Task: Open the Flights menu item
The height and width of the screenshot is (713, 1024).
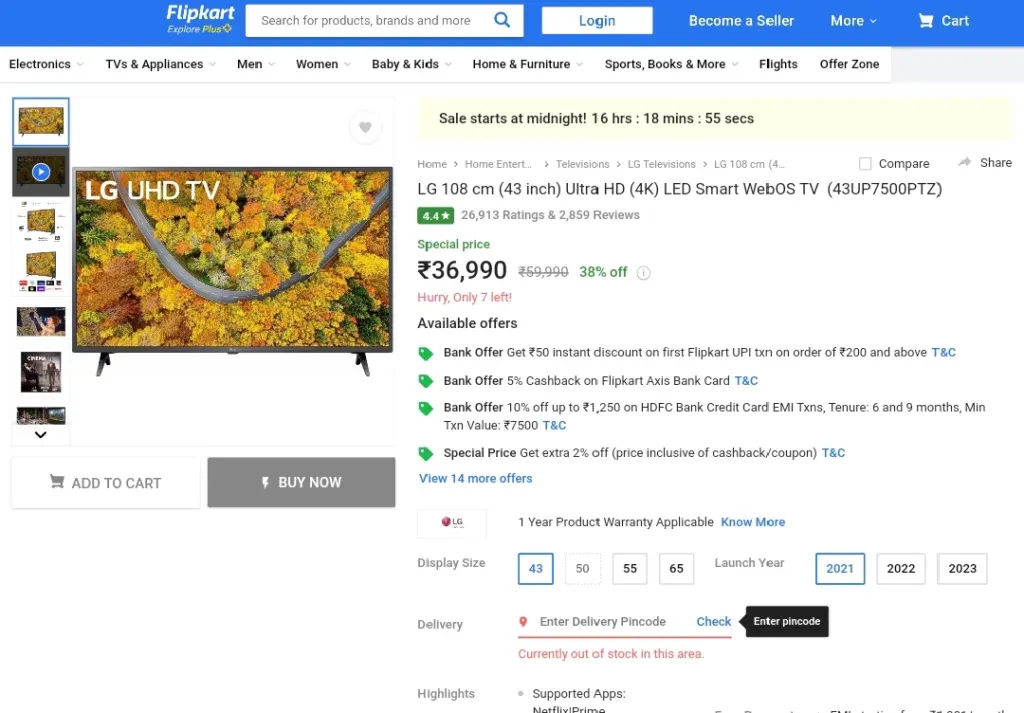Action: tap(778, 64)
